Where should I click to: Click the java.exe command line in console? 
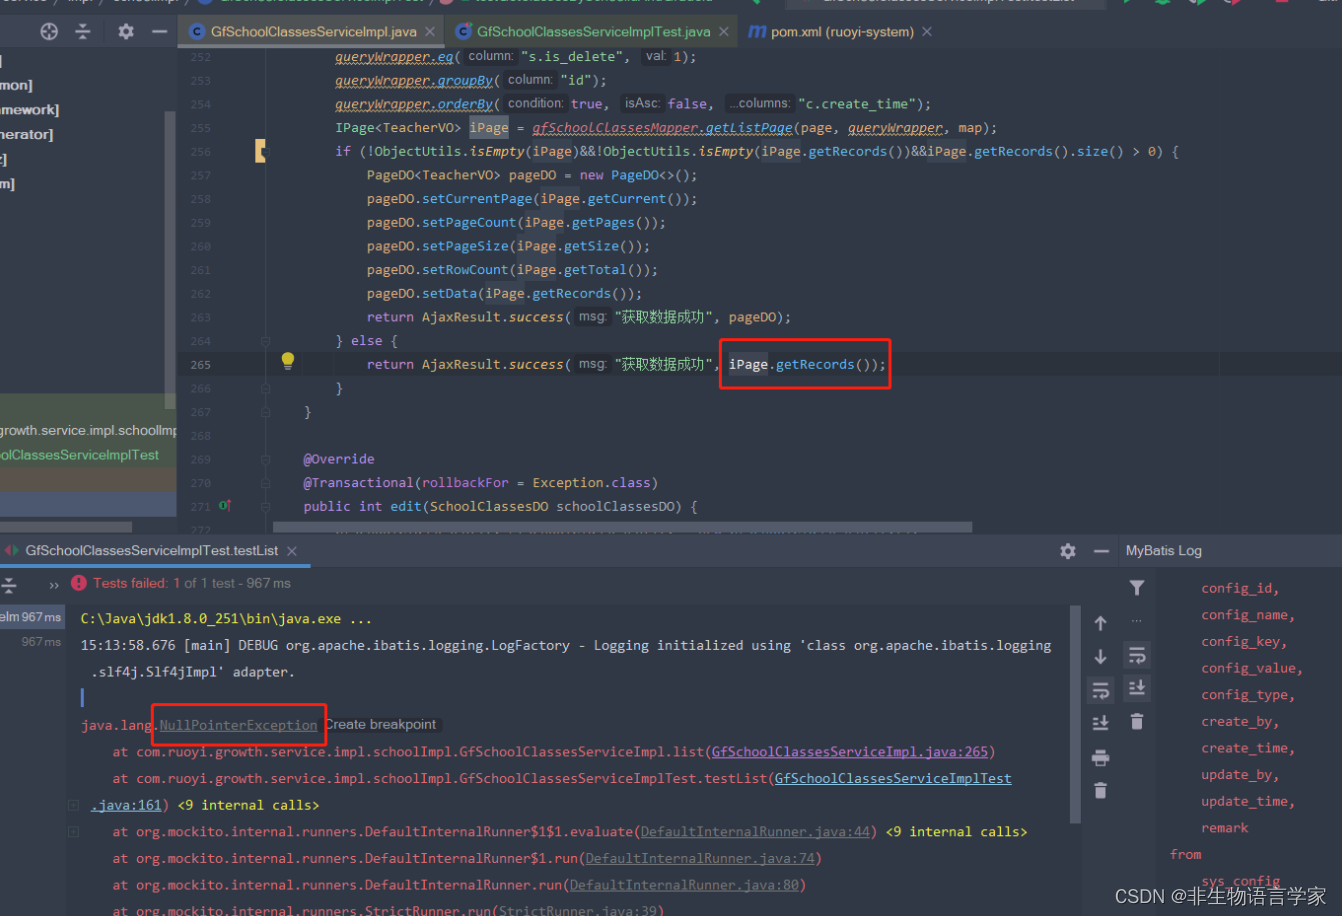226,619
